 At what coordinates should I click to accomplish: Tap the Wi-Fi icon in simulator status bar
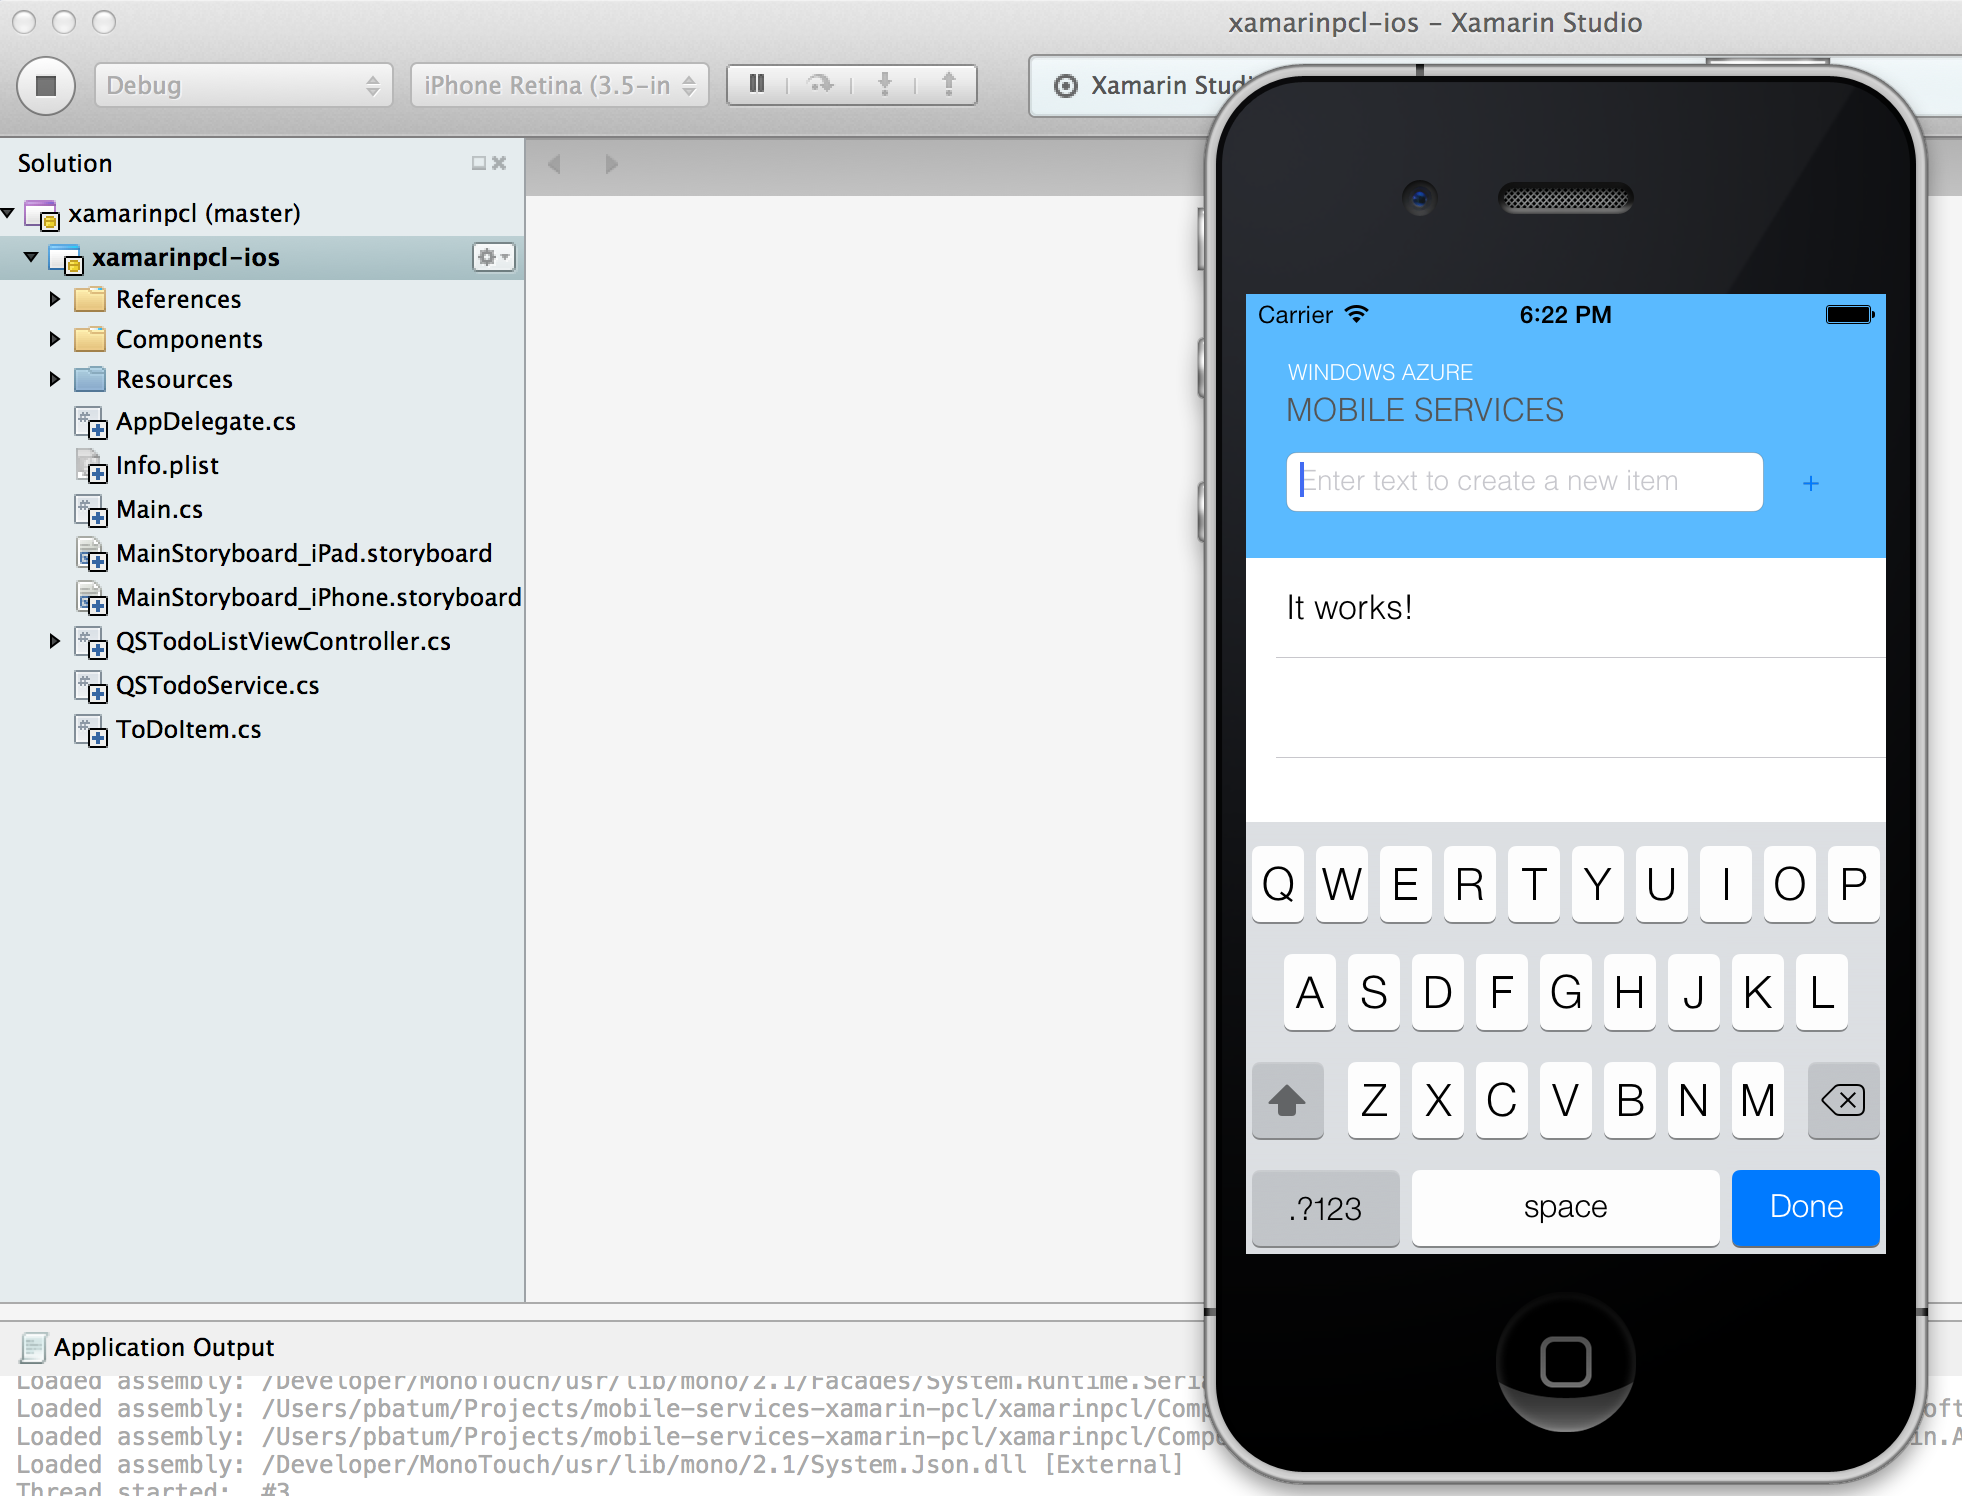(x=1356, y=314)
